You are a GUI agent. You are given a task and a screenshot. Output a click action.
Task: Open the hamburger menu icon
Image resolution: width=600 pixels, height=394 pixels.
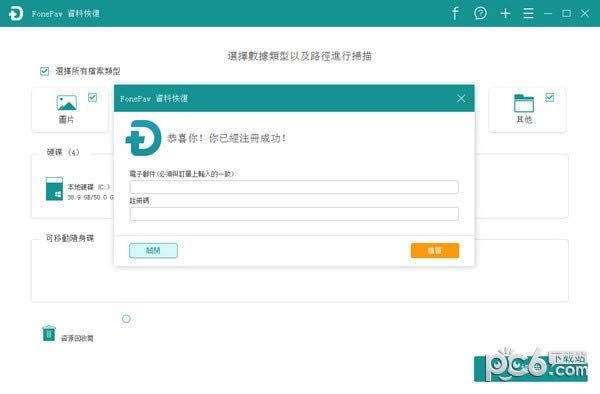coord(528,13)
